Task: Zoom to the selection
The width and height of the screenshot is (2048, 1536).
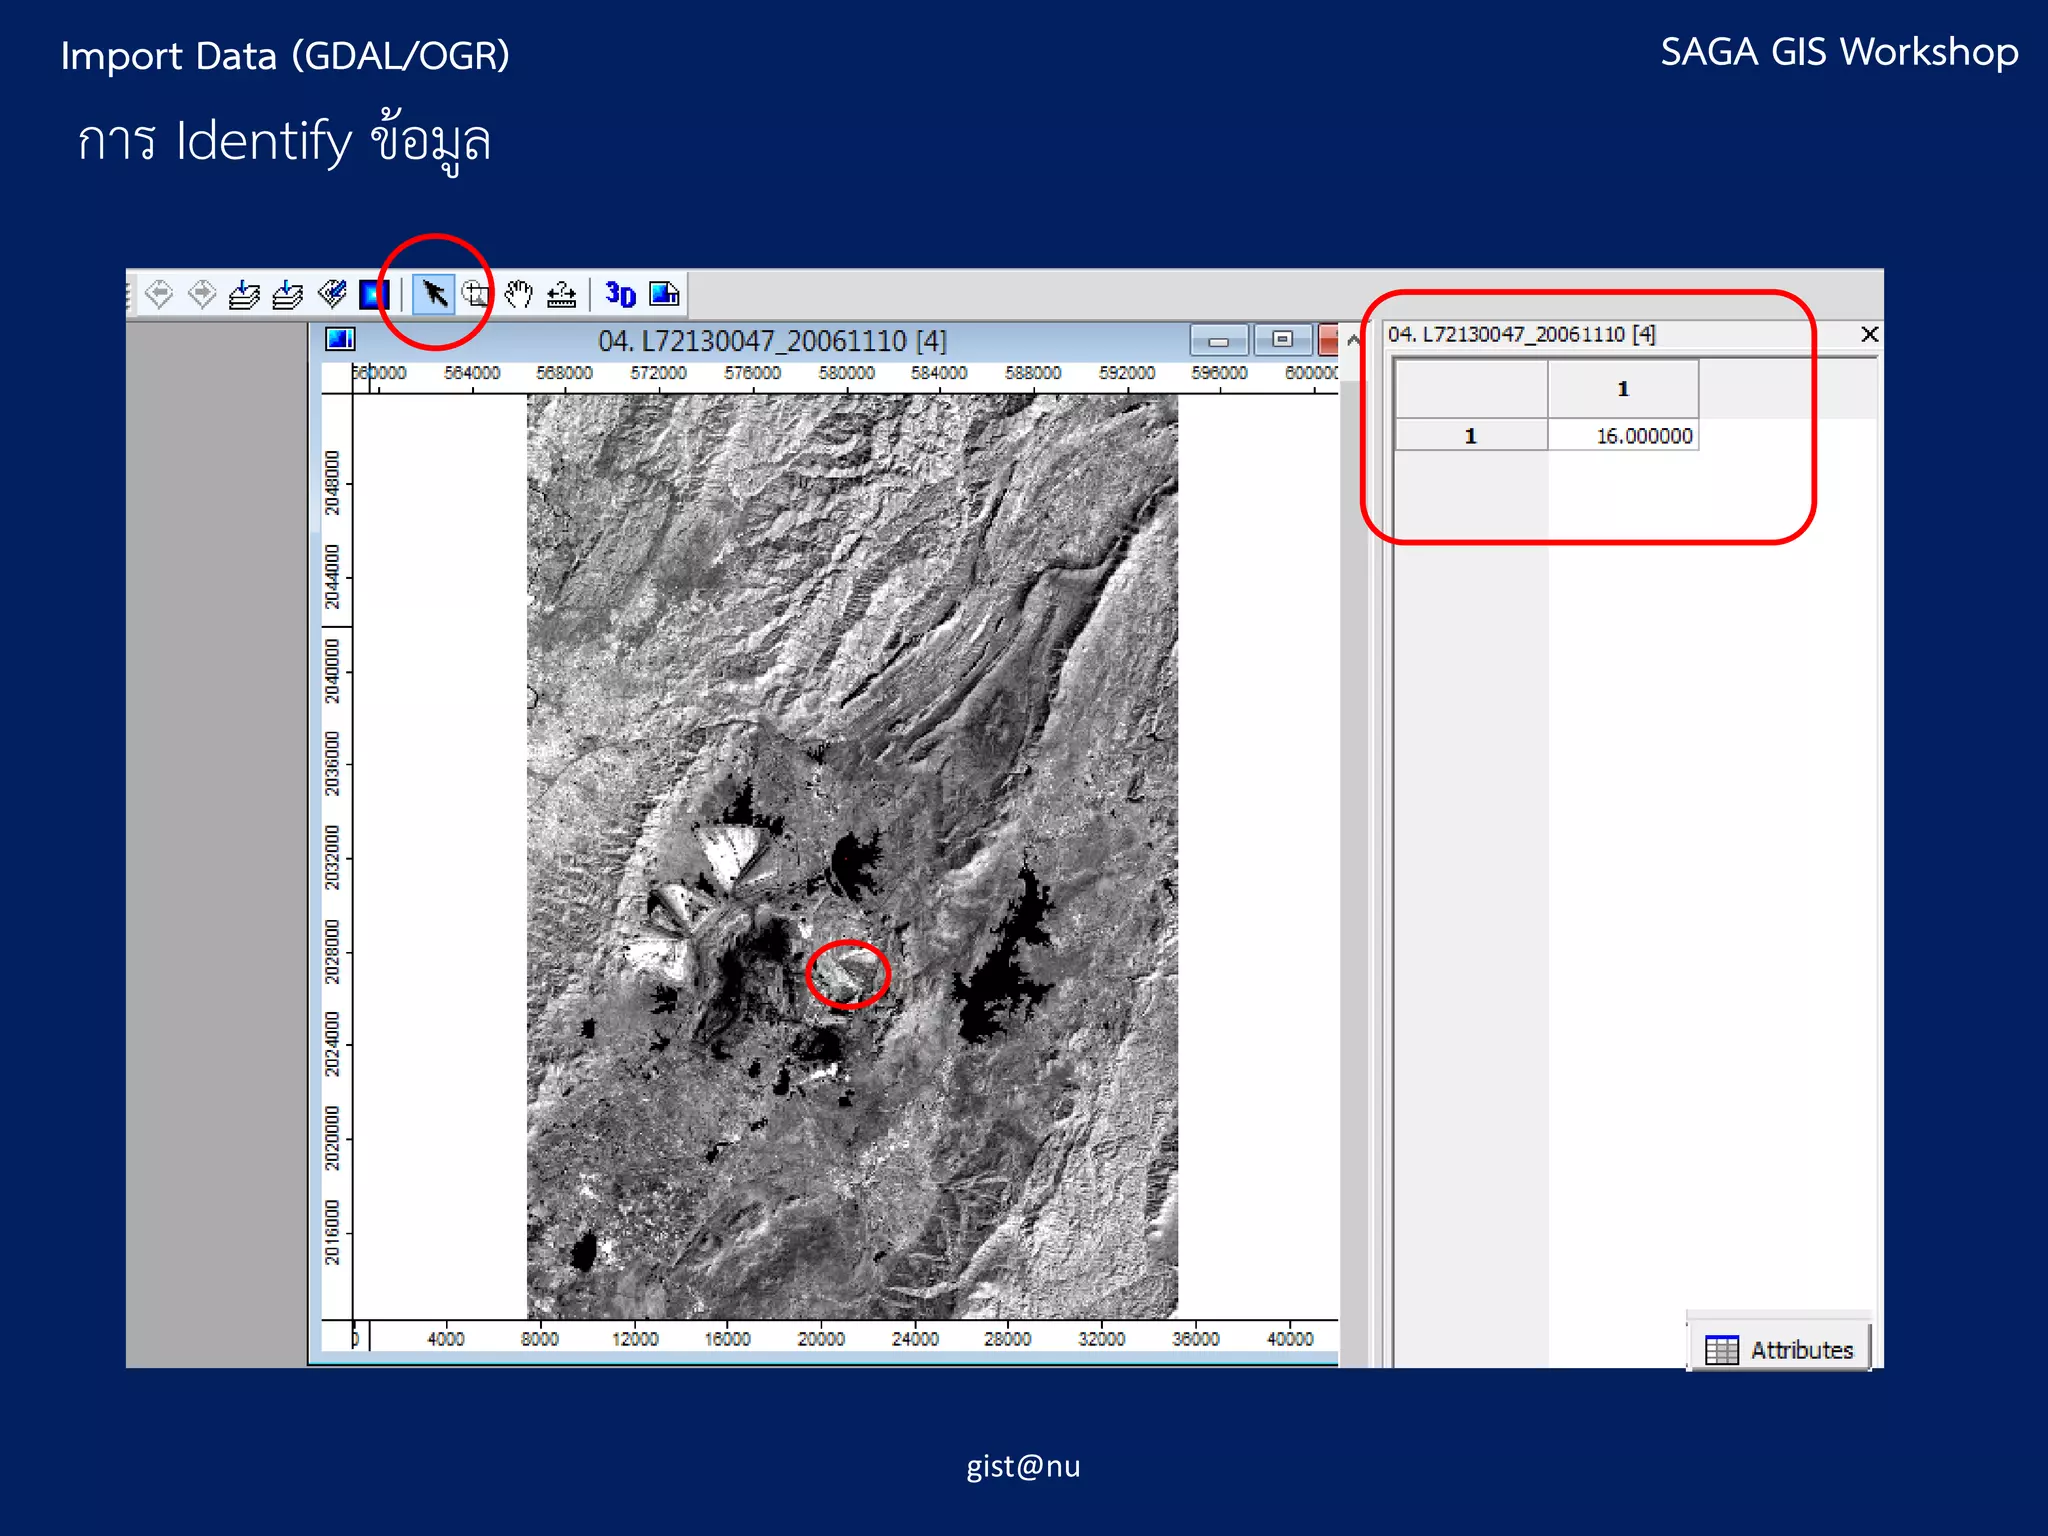Action: [x=332, y=295]
